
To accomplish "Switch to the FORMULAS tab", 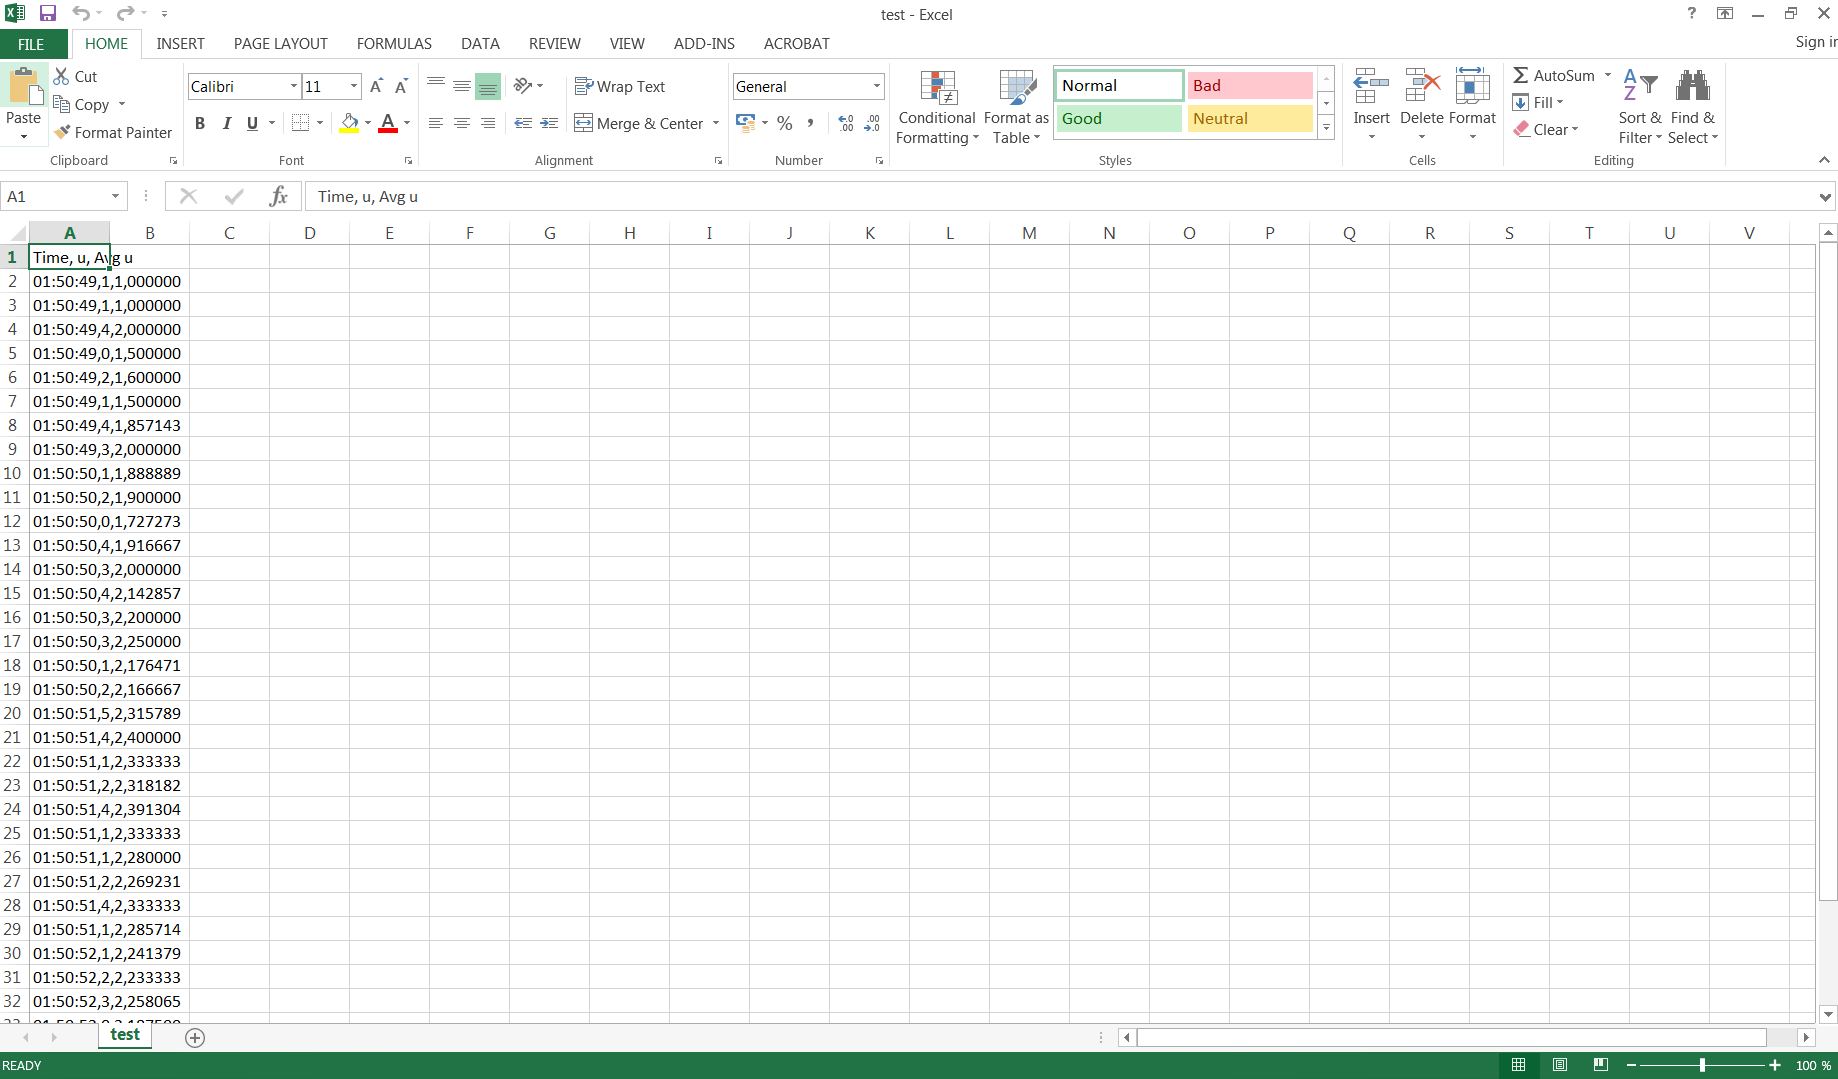I will [394, 44].
